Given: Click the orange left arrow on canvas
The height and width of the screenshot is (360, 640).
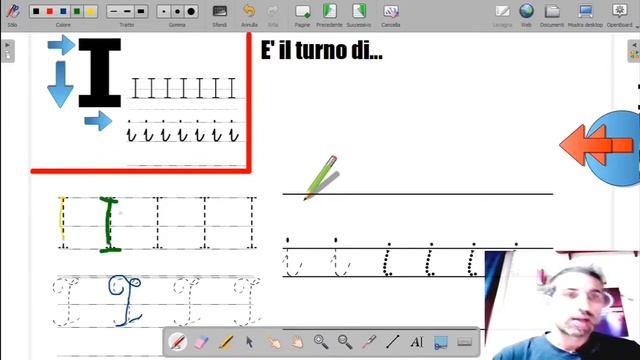Looking at the screenshot, I should [x=596, y=145].
